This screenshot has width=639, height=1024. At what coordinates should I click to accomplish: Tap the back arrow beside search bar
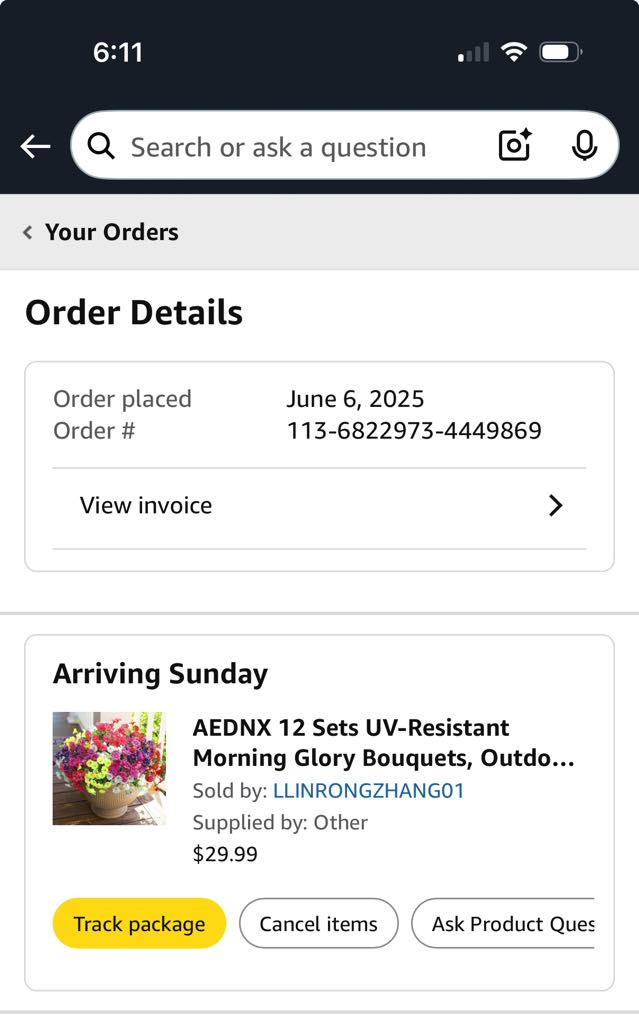[x=35, y=147]
